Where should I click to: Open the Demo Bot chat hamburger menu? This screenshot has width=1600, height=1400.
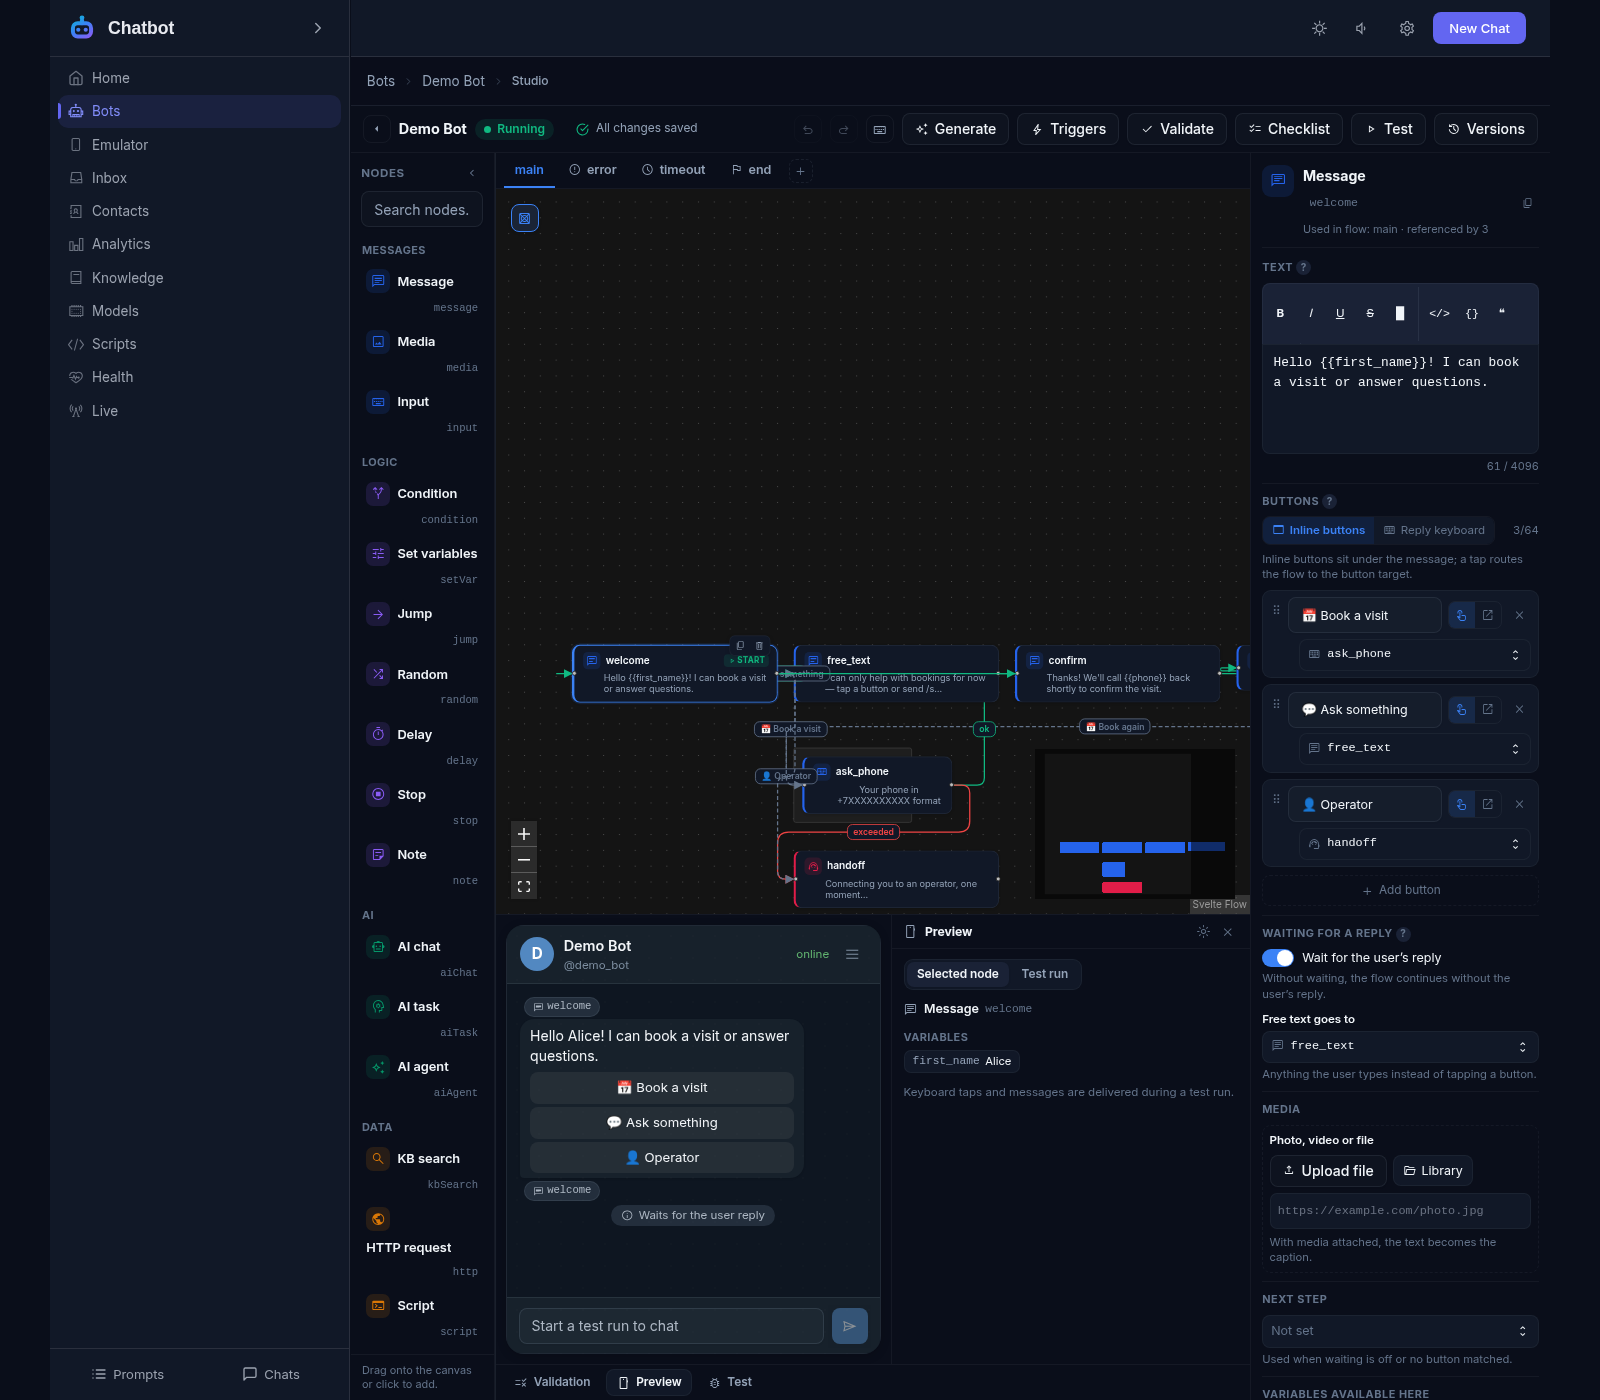click(x=852, y=954)
